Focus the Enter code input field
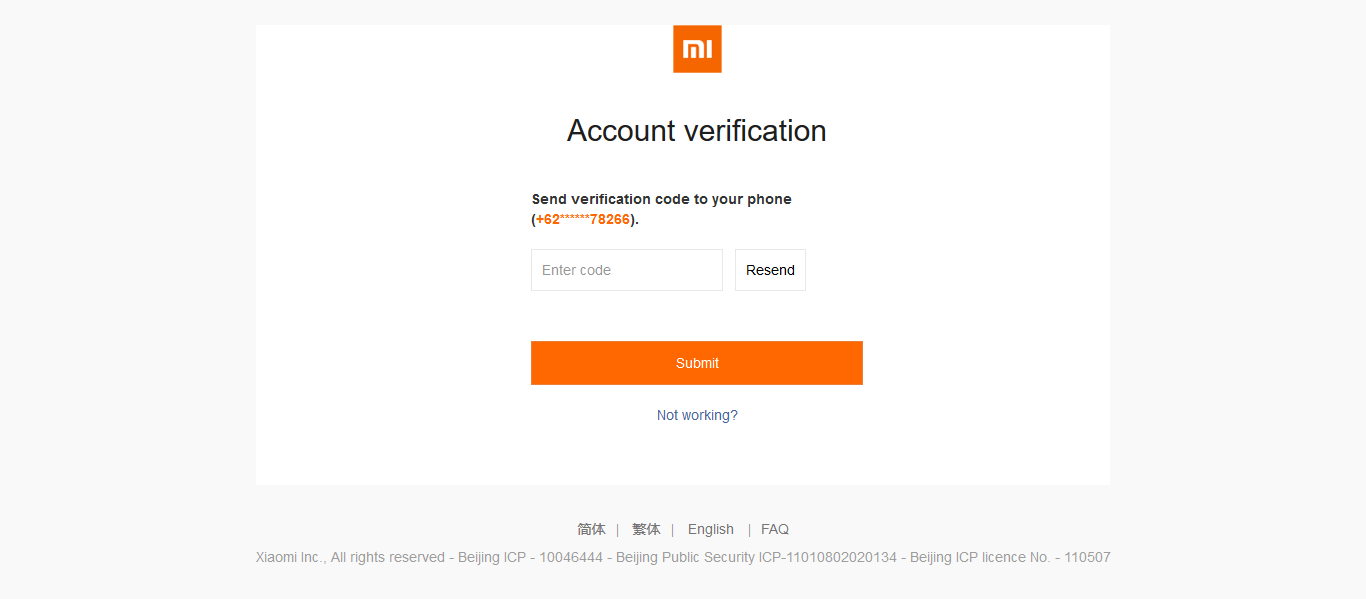The height and width of the screenshot is (599, 1366). tap(626, 270)
